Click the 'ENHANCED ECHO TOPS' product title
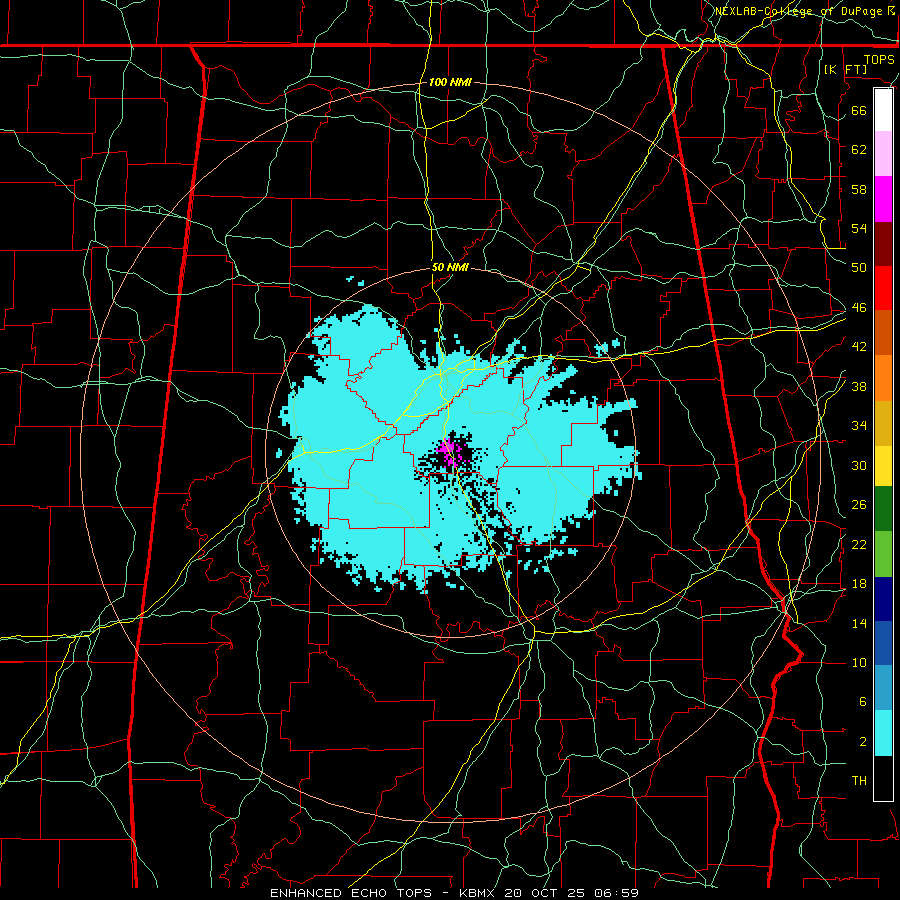The image size is (900, 900). (350, 893)
